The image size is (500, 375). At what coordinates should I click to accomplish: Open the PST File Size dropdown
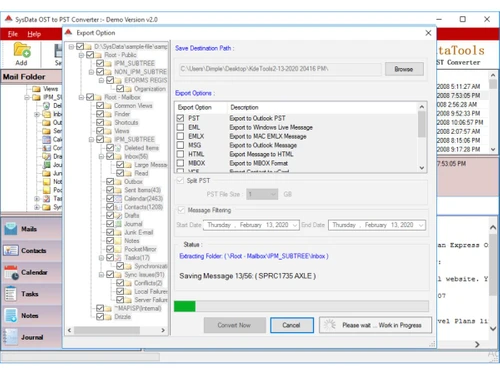[x=262, y=194]
